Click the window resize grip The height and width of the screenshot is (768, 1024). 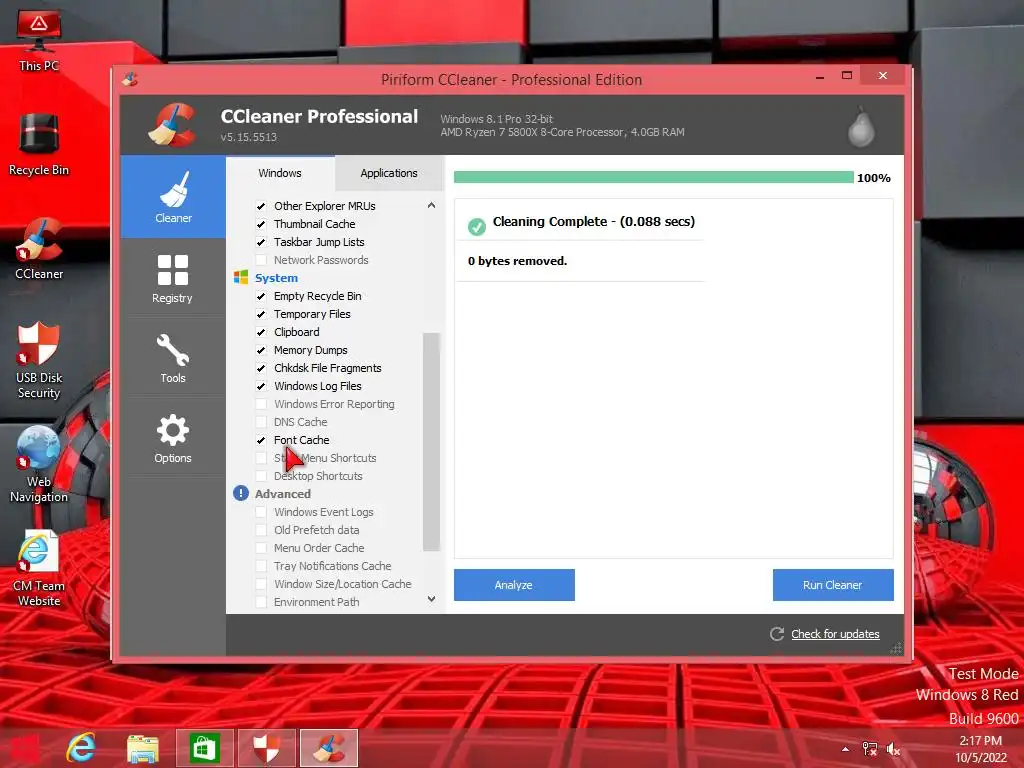(x=896, y=648)
